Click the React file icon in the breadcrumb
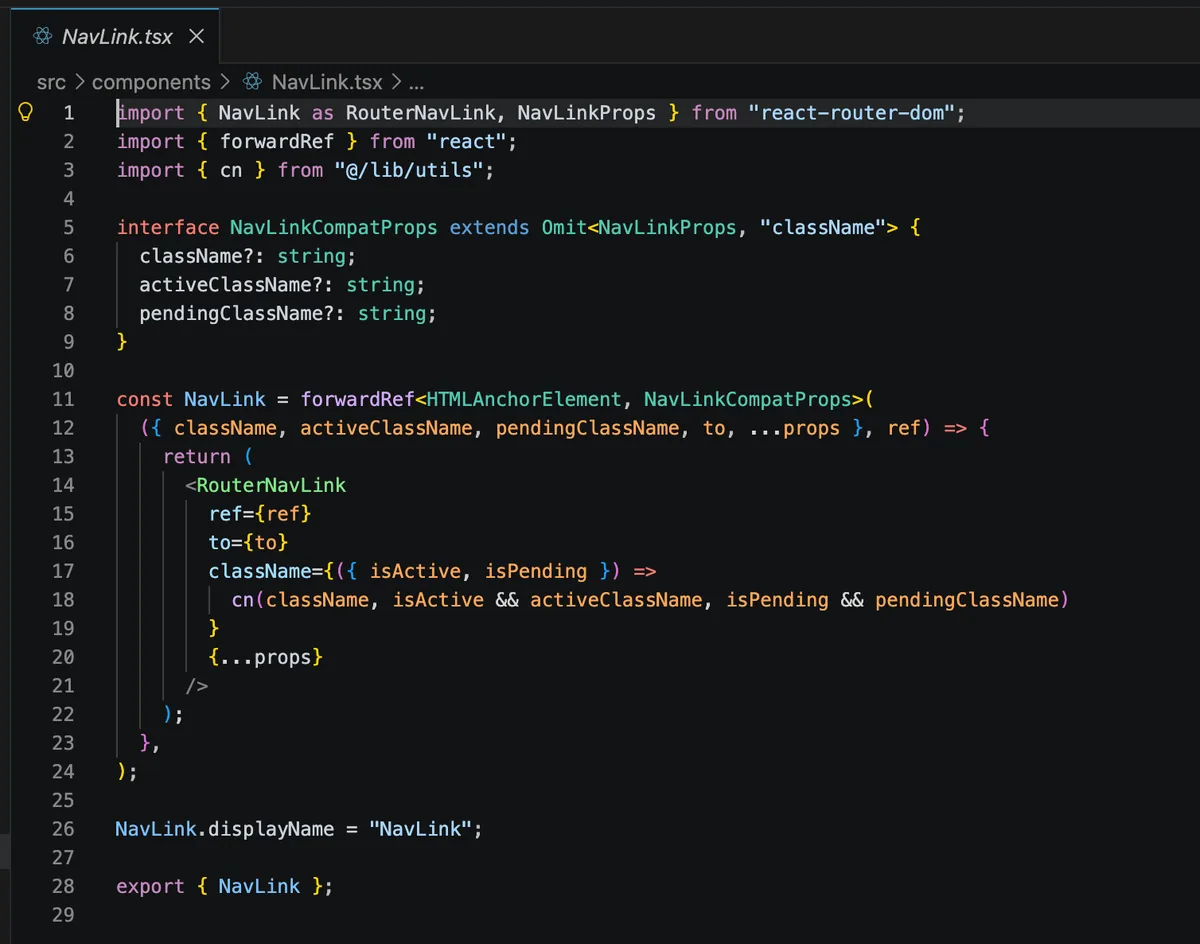This screenshot has height=944, width=1200. coord(253,82)
